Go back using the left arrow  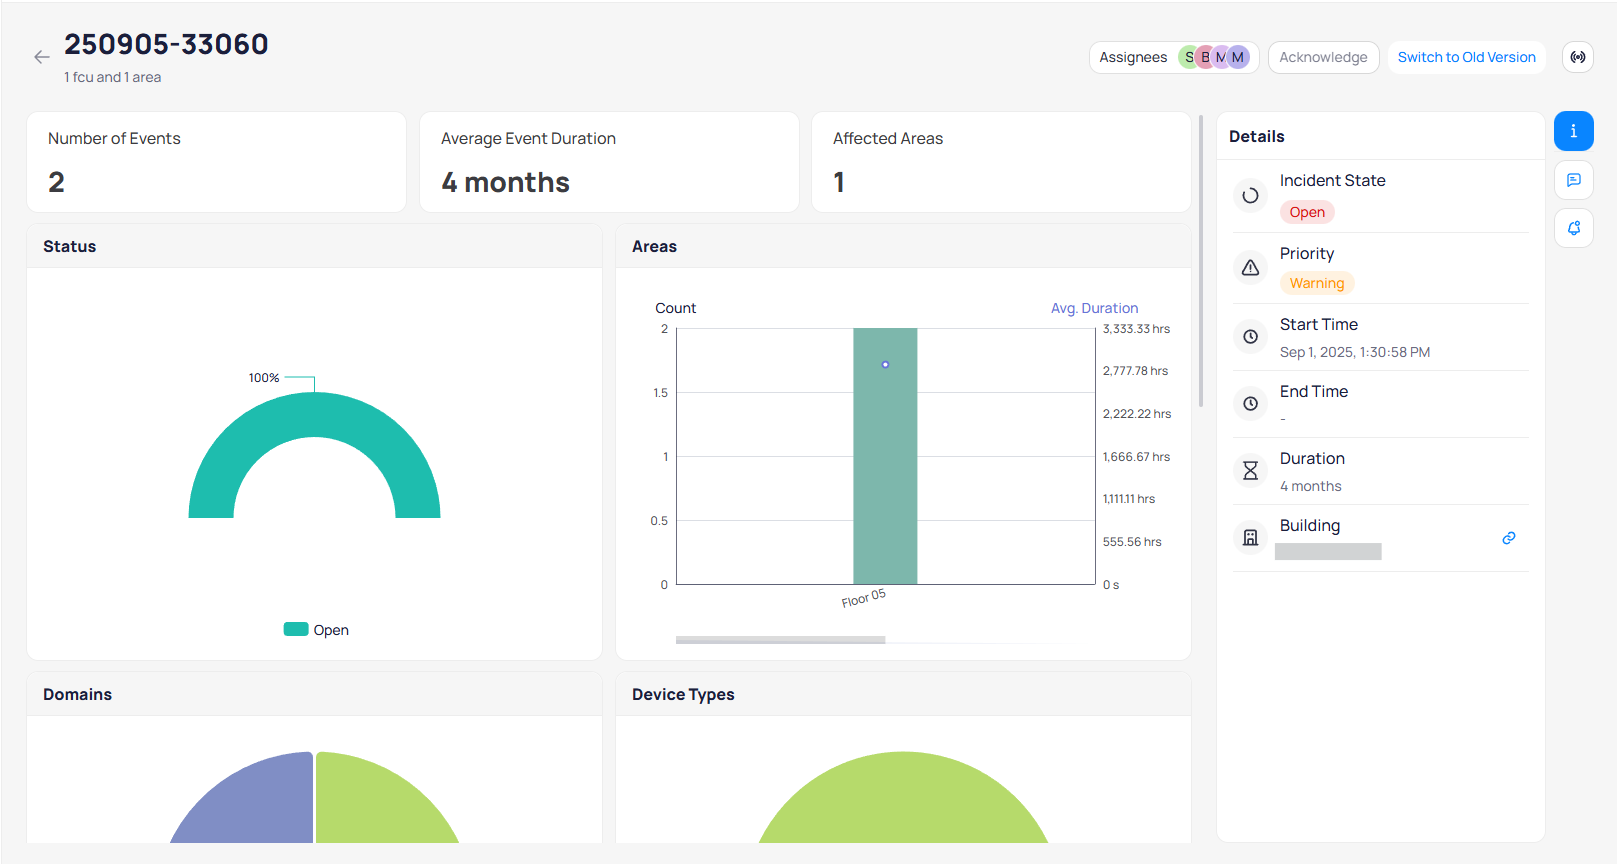coord(41,57)
